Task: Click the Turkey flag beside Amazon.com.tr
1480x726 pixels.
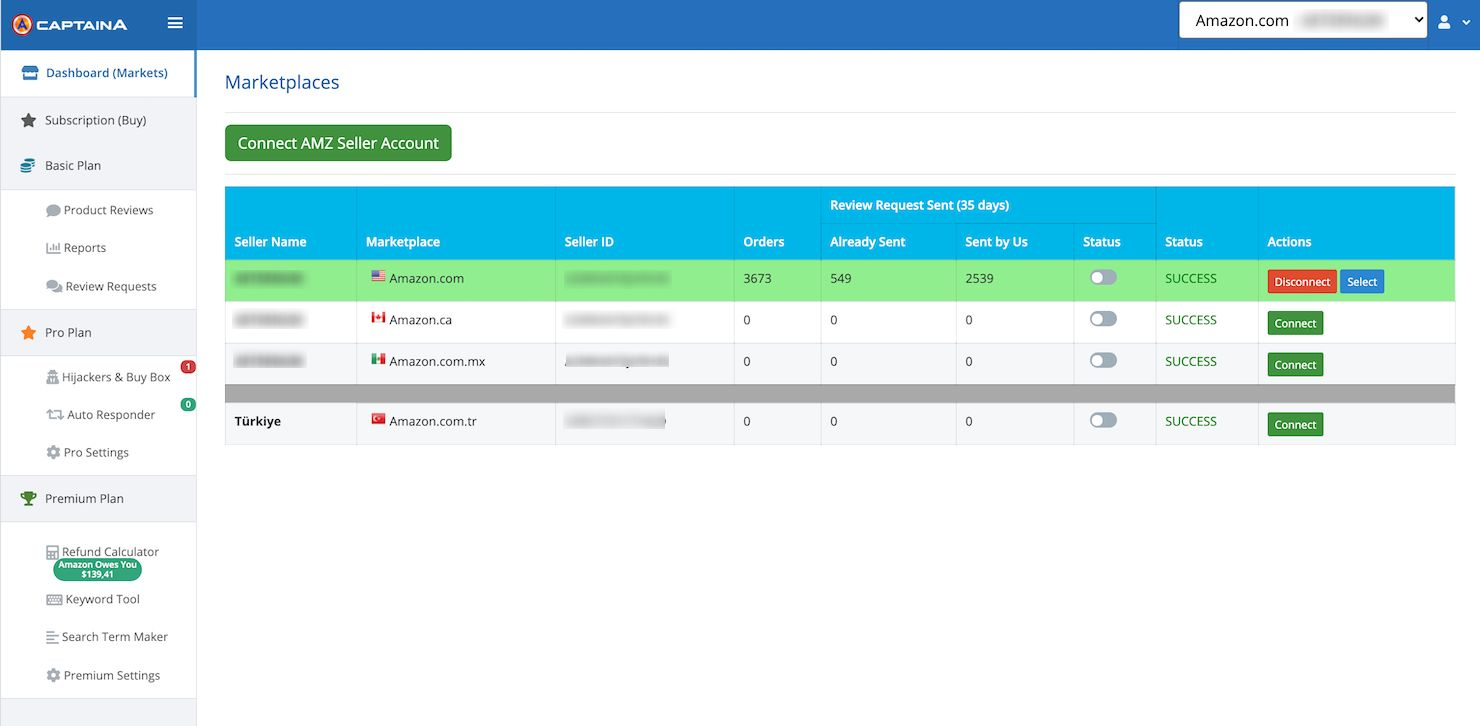Action: click(x=378, y=419)
